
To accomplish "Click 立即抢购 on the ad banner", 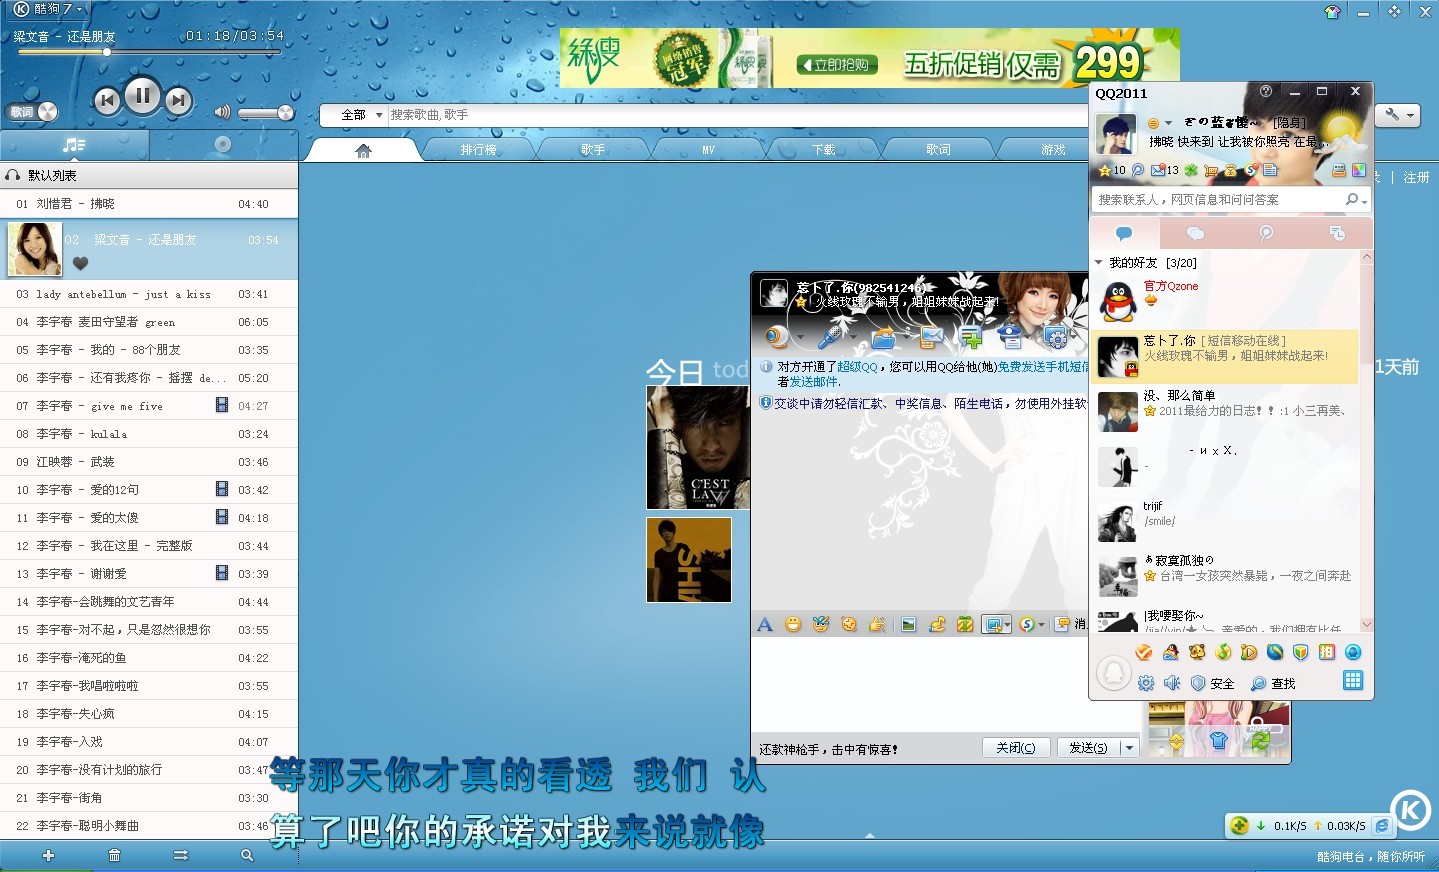I will (837, 65).
